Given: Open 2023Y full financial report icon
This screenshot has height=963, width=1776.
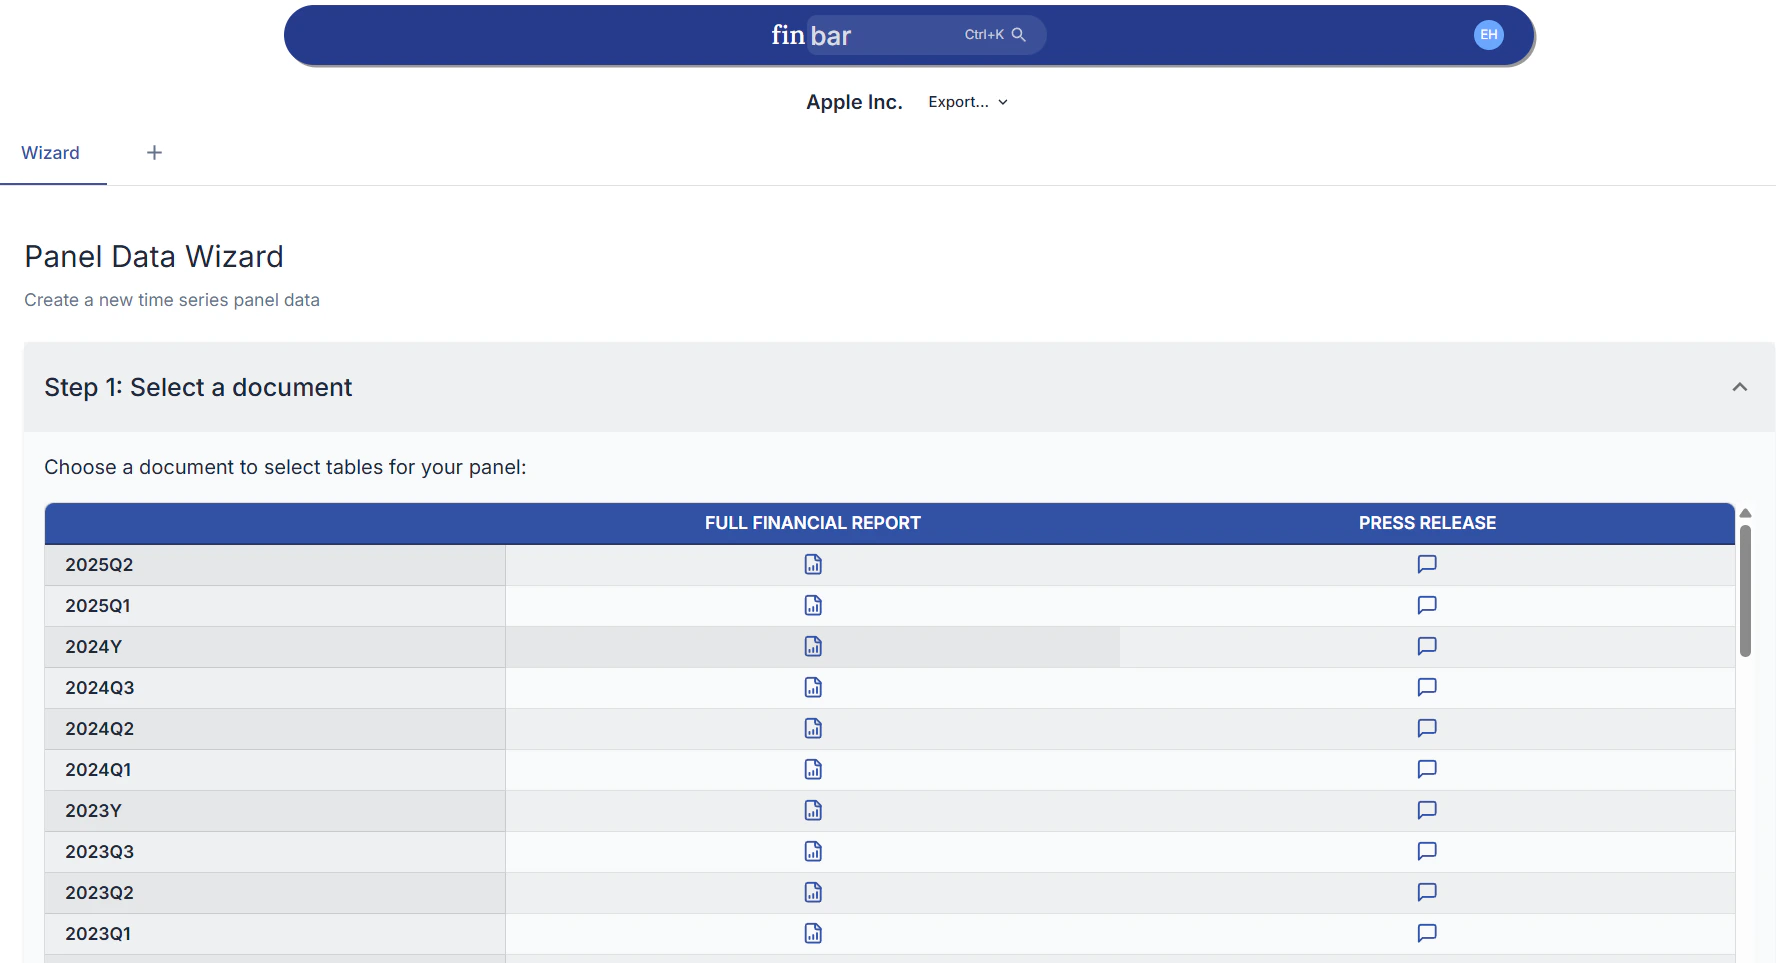Looking at the screenshot, I should tap(813, 811).
